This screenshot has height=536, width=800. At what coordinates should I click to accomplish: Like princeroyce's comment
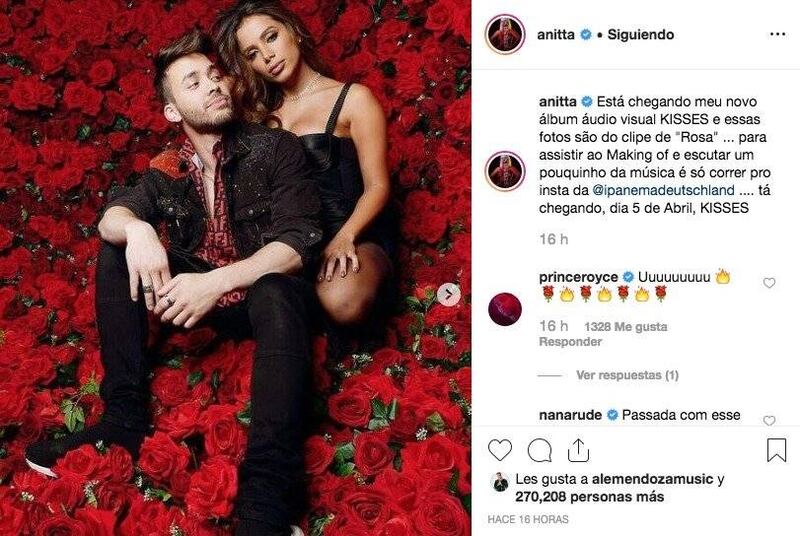click(x=769, y=283)
